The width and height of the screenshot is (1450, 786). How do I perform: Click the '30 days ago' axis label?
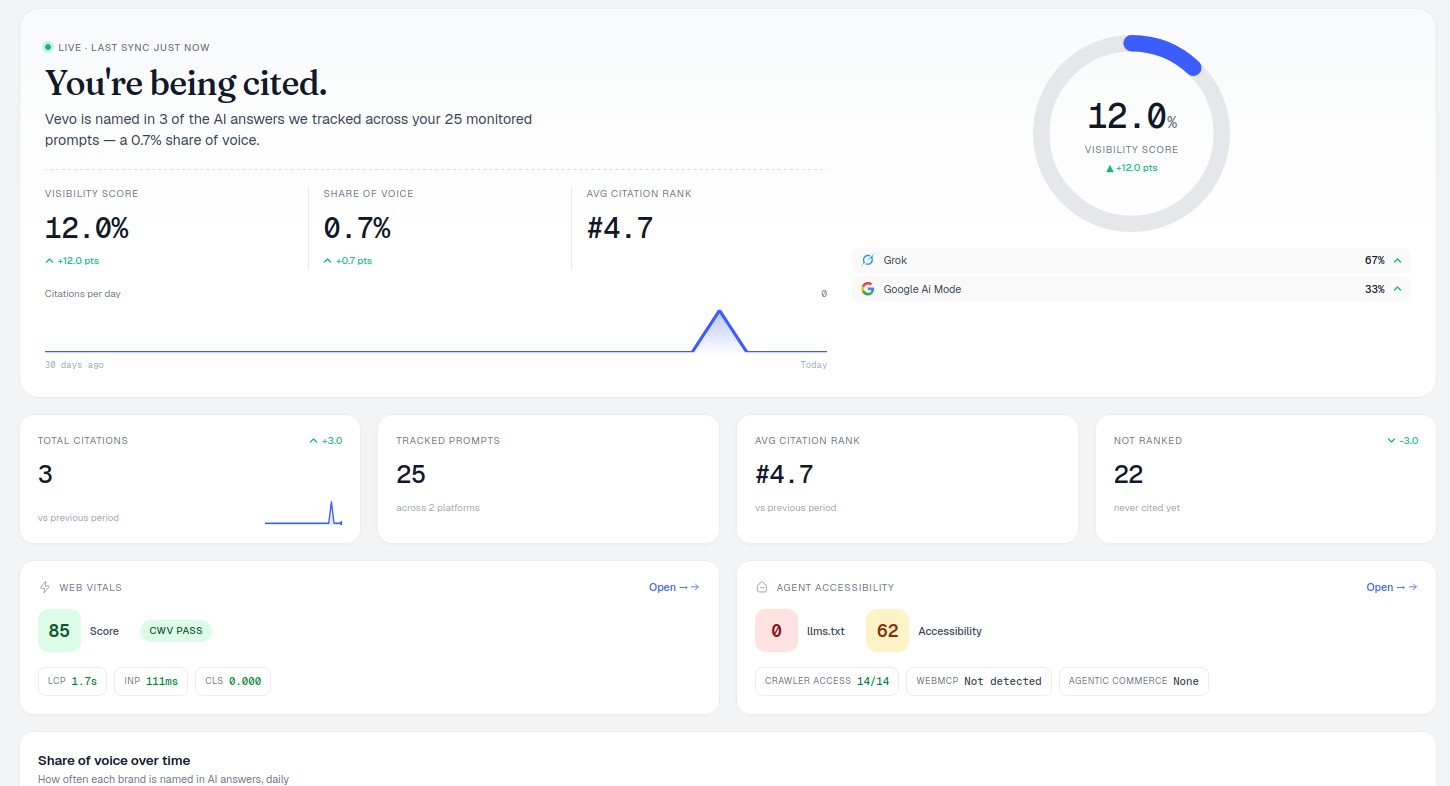[74, 365]
